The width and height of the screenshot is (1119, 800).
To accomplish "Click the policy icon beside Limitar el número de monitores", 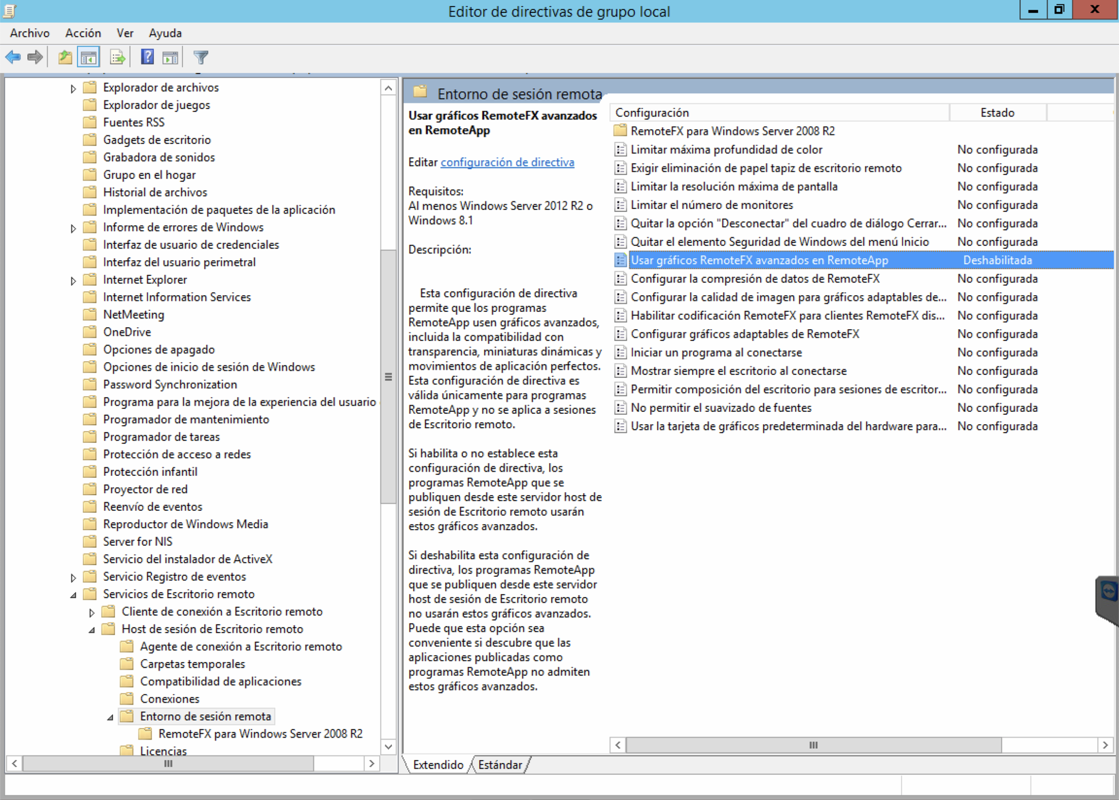I will coord(621,205).
